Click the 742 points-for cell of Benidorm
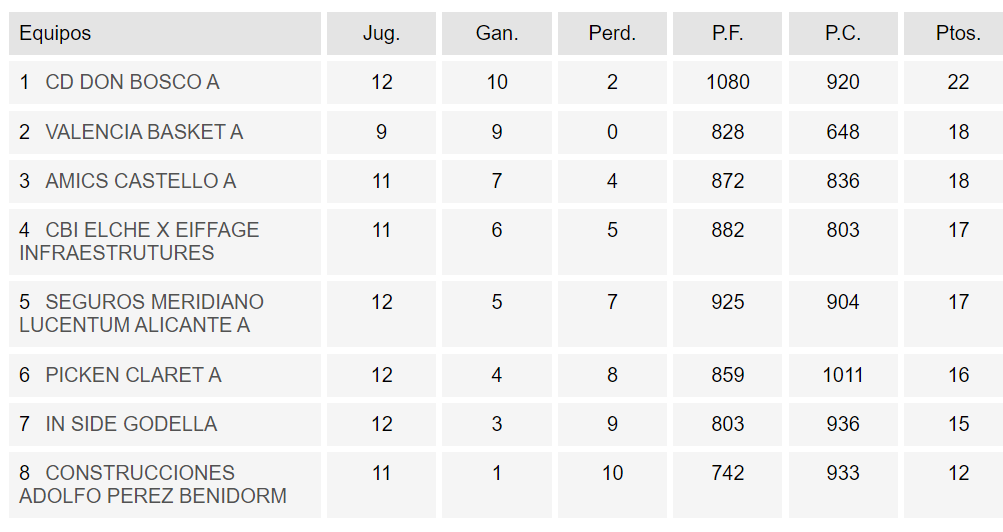The height and width of the screenshot is (532, 1003). click(x=727, y=473)
